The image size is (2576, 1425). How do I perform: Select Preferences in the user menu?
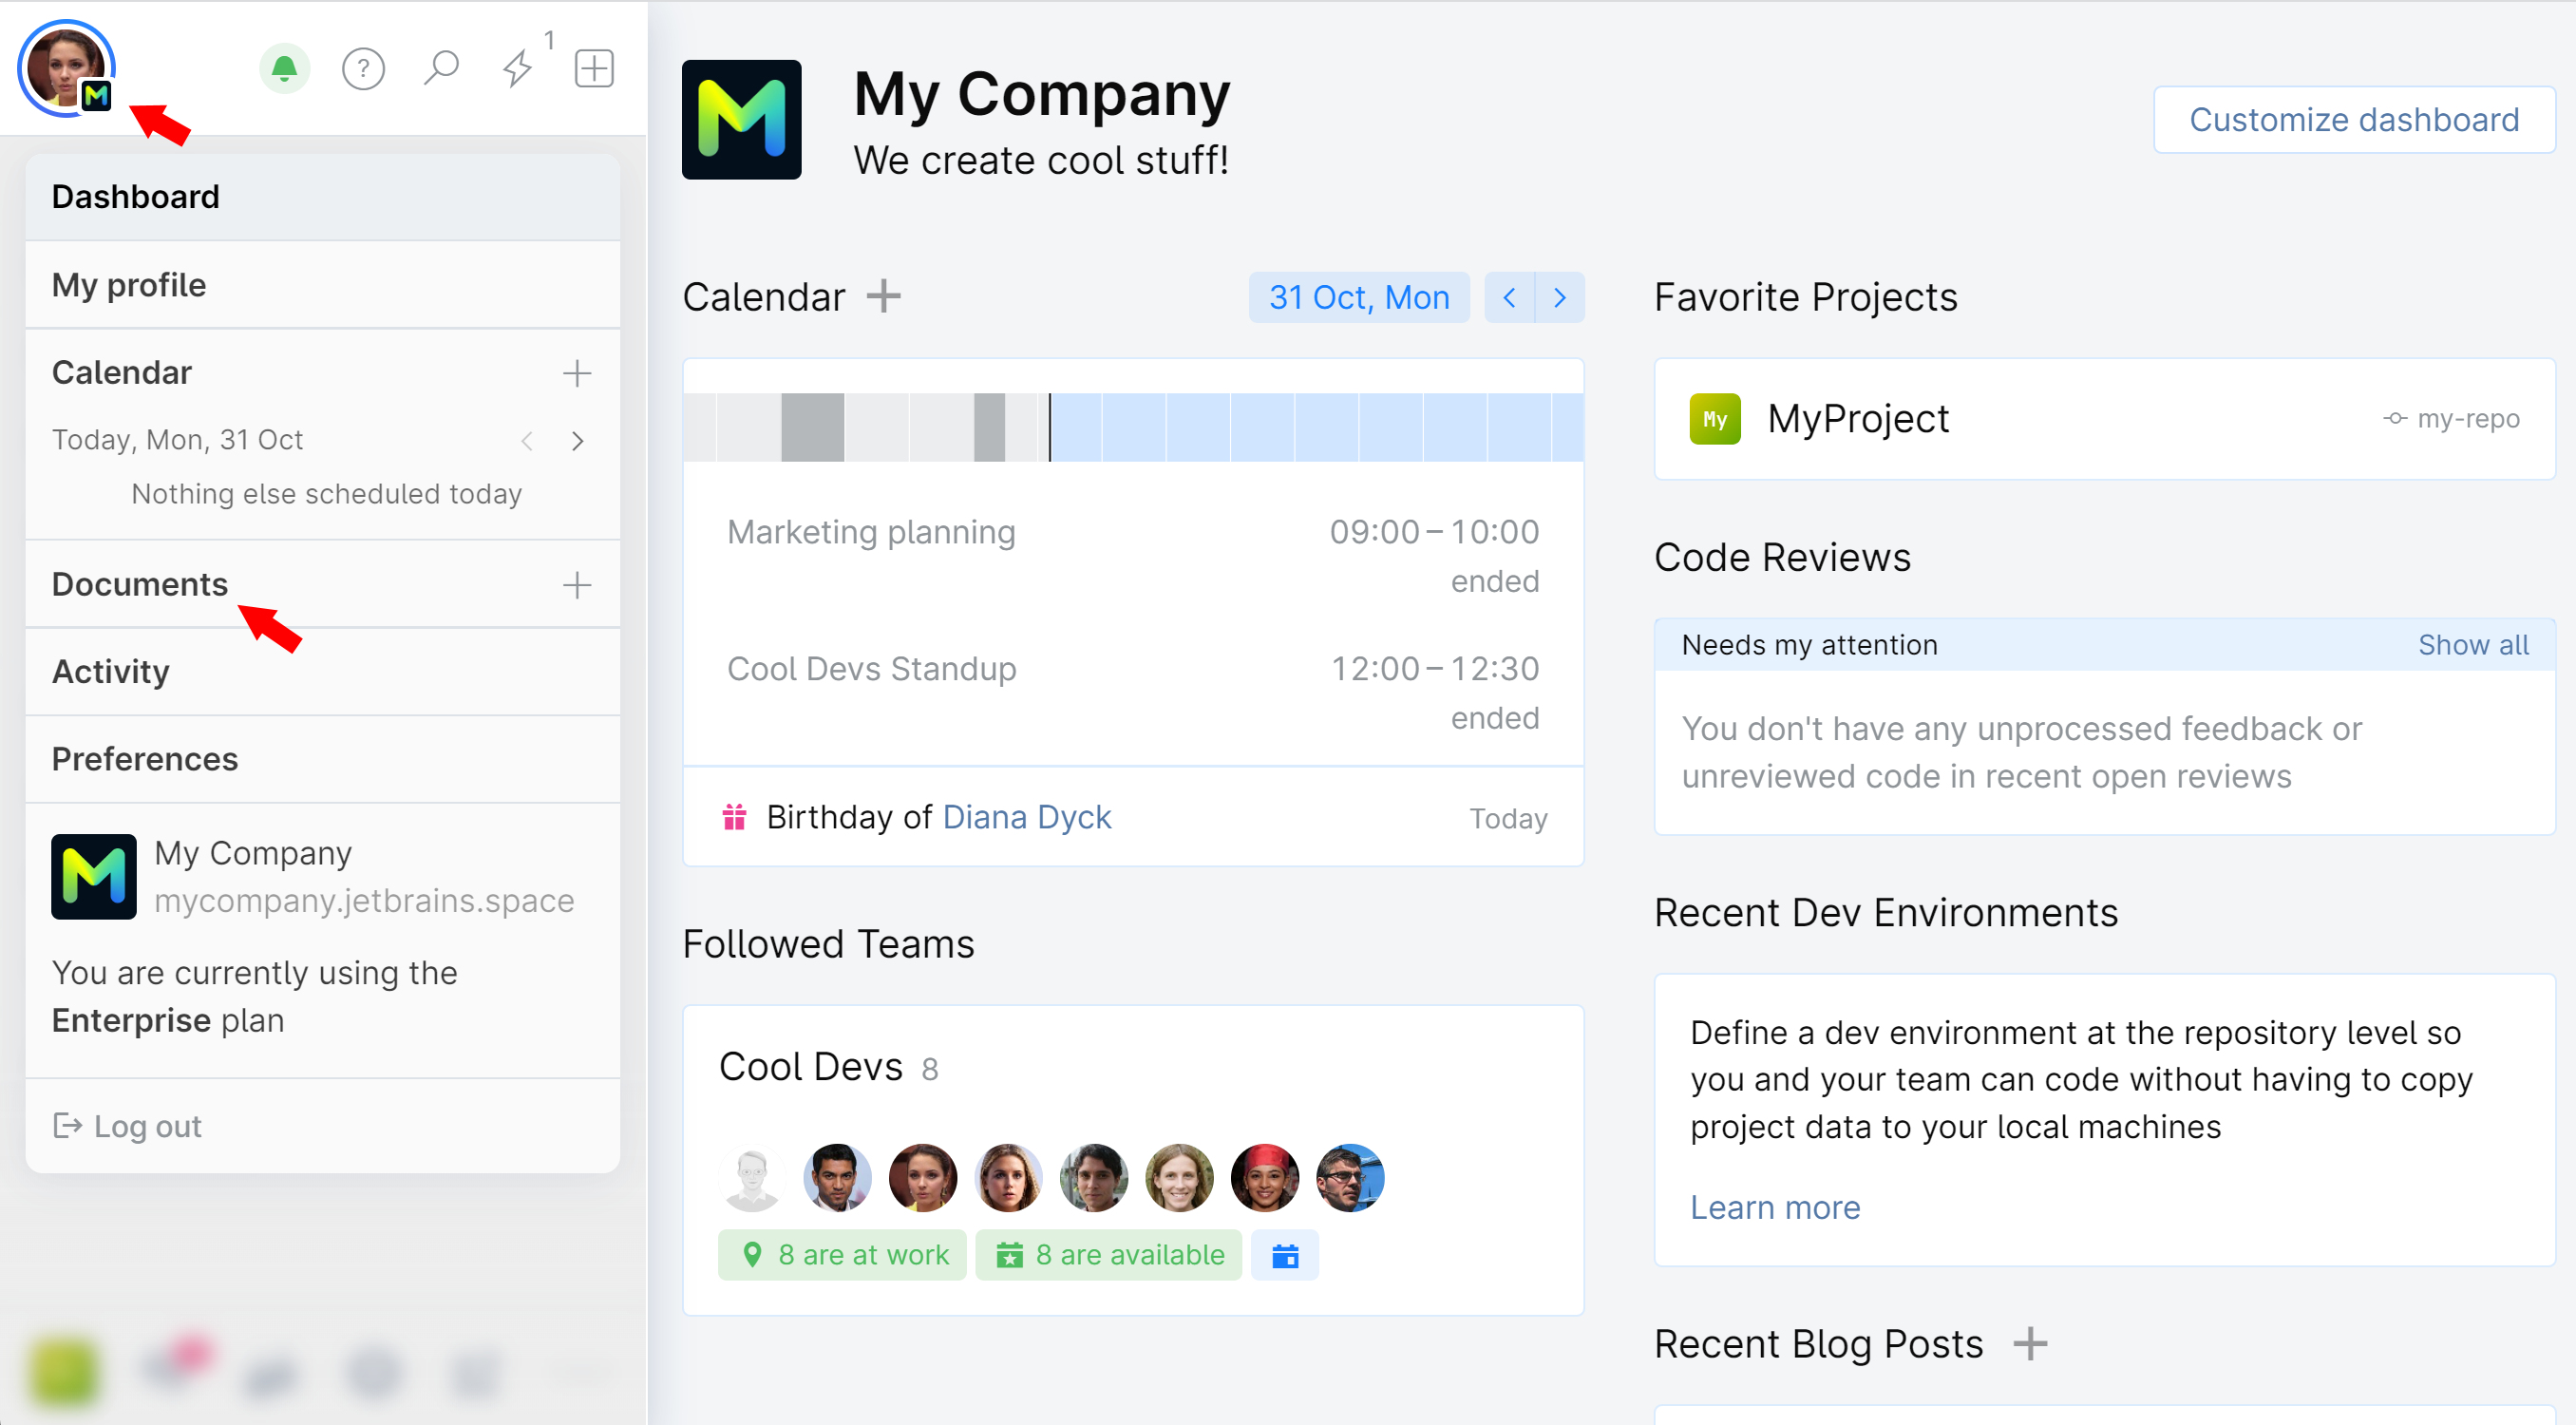click(145, 759)
